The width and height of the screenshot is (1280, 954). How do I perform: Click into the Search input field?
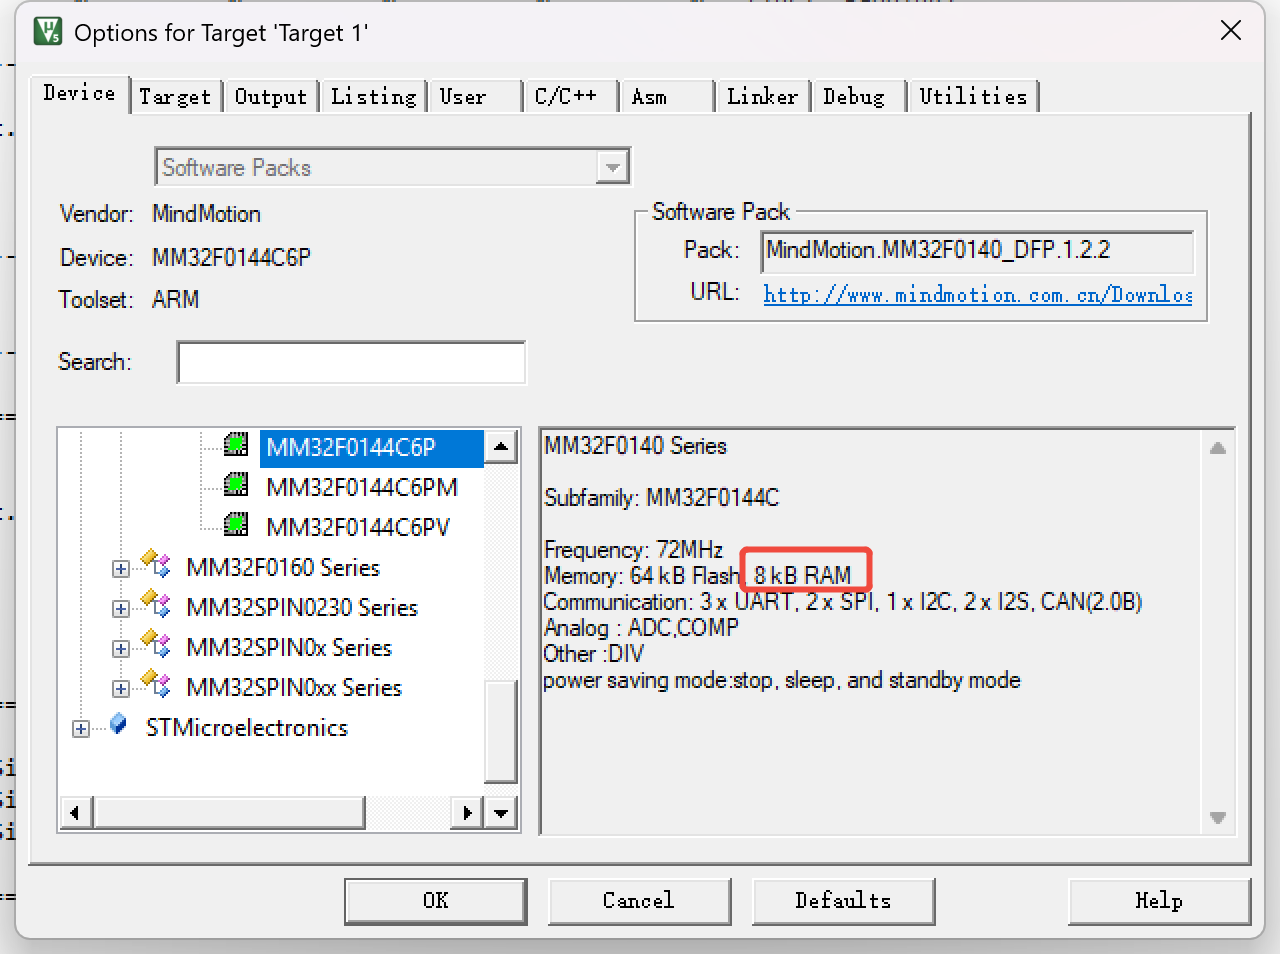[351, 362]
